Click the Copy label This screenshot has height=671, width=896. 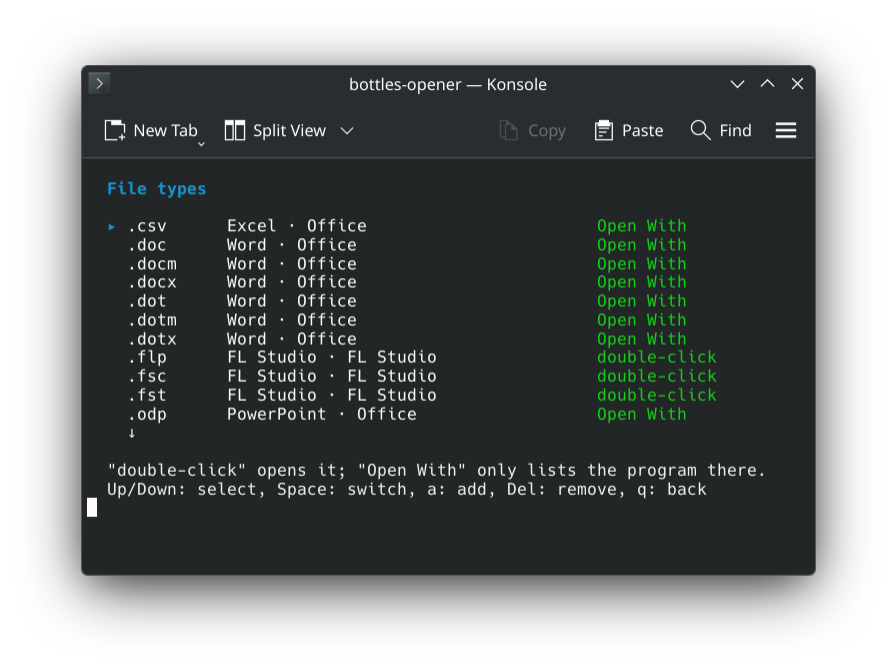pyautogui.click(x=547, y=131)
